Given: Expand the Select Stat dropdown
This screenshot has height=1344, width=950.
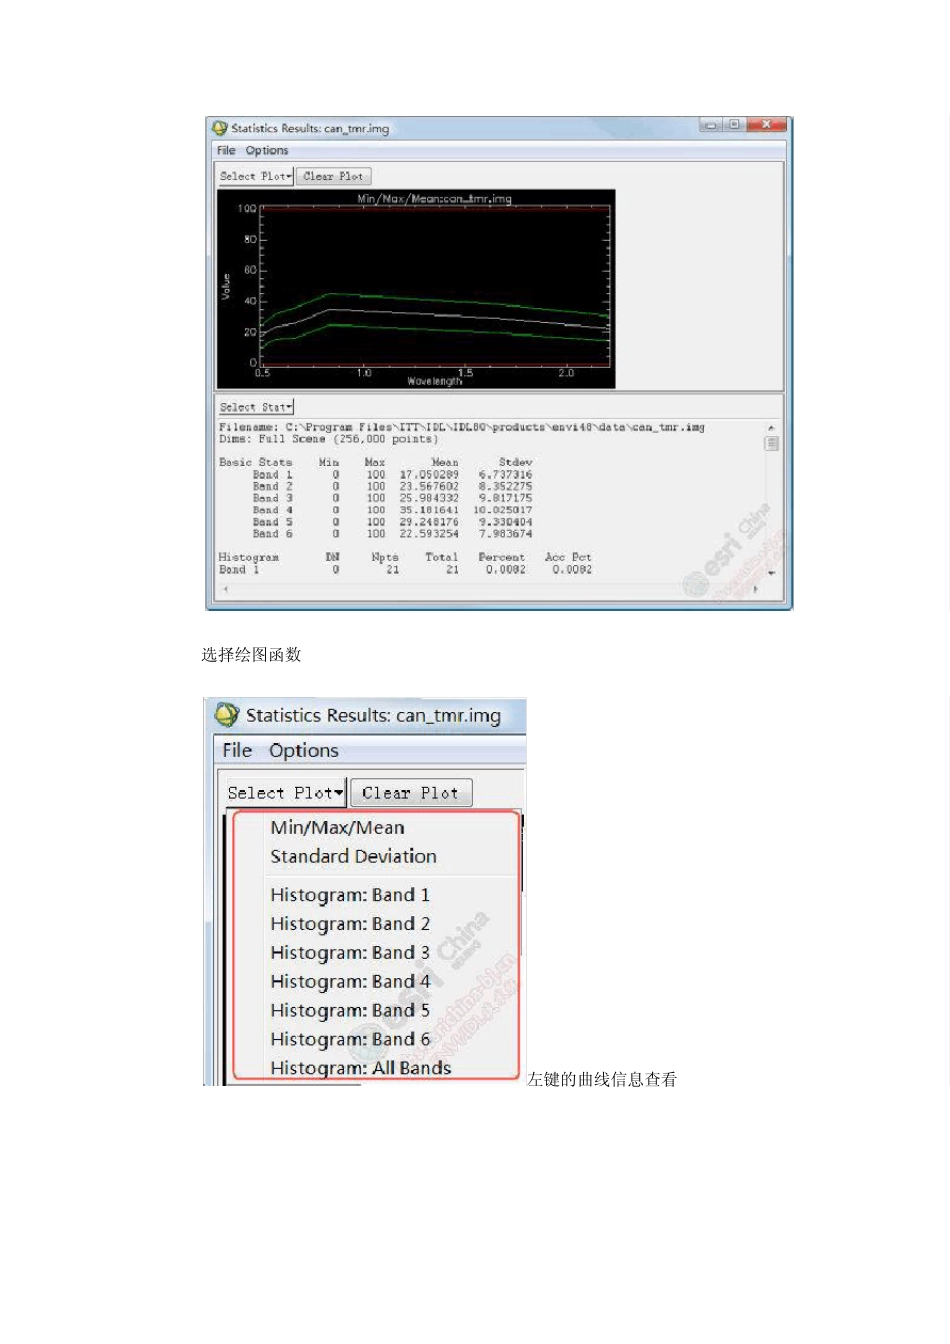Looking at the screenshot, I should 256,407.
